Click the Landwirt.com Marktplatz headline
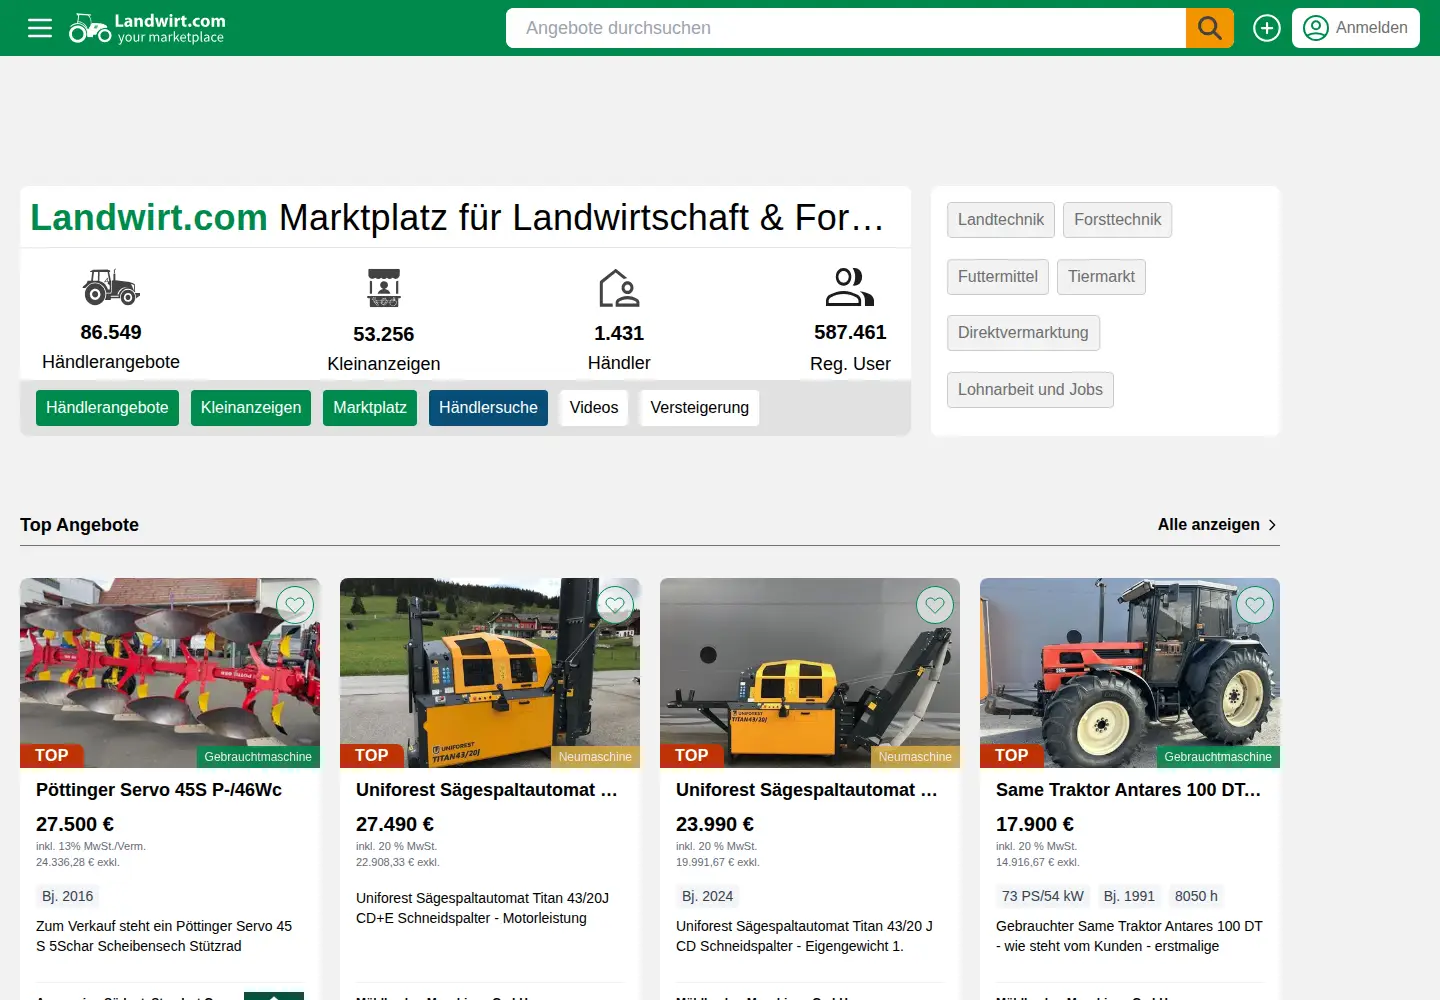1440x1000 pixels. click(457, 217)
